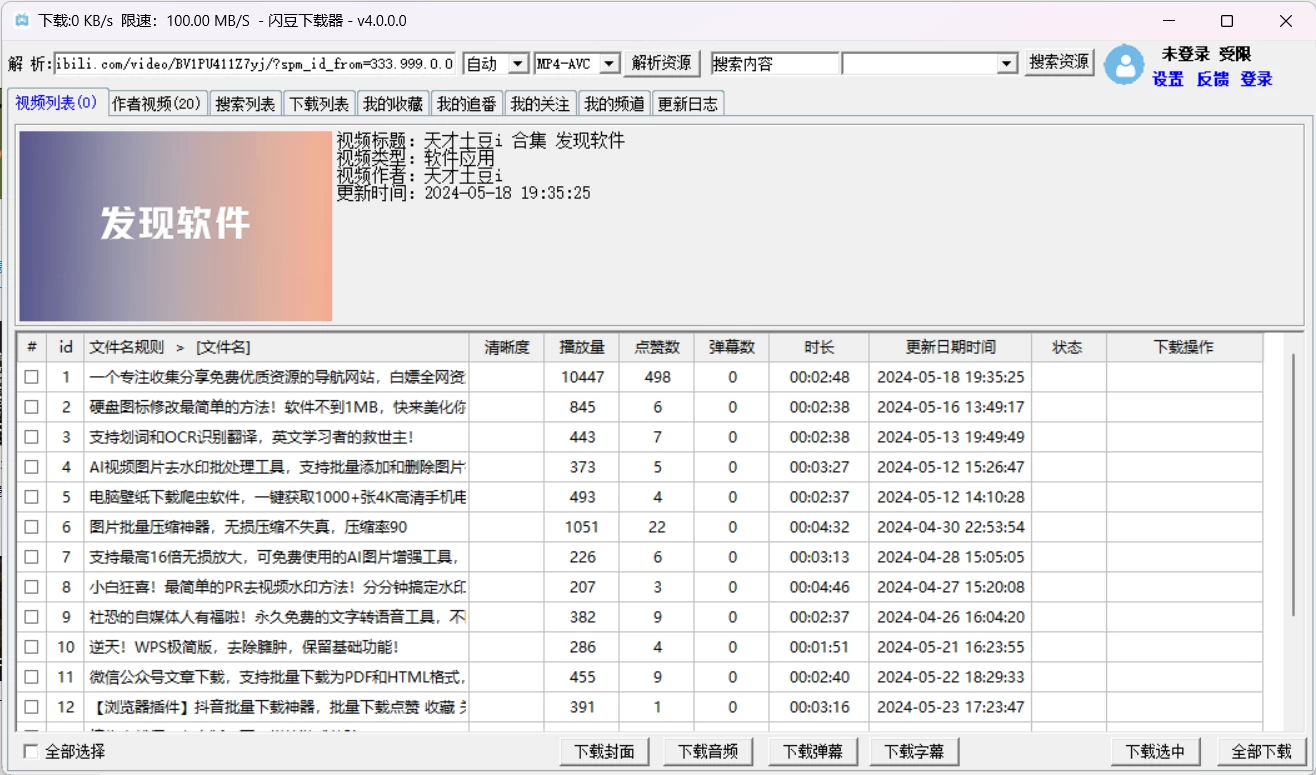Click the 下载操作 column header
Screen dimensions: 1316x775
coord(1184,347)
